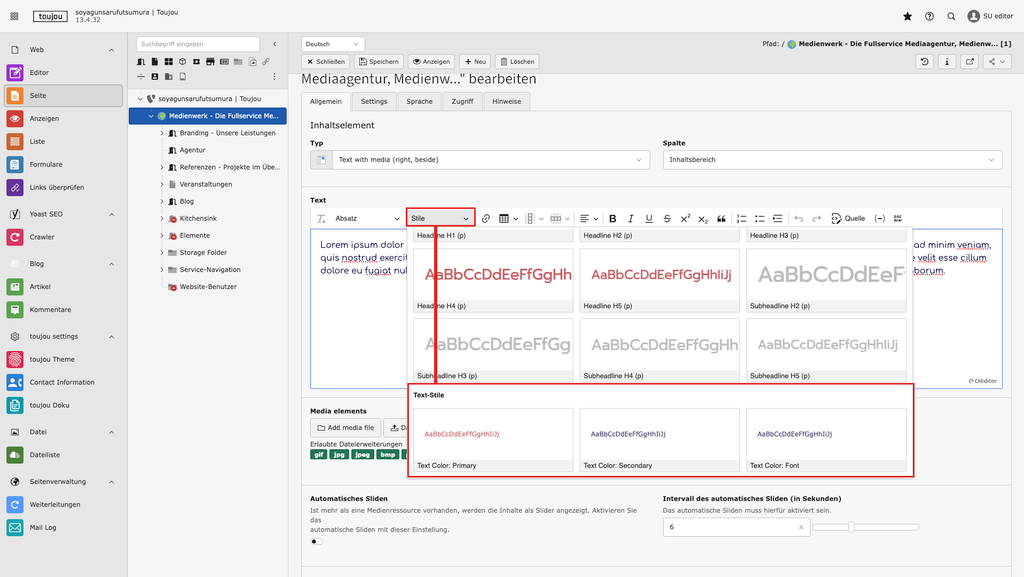Switch to the Hinweise tab
This screenshot has width=1024, height=577.
tap(507, 102)
